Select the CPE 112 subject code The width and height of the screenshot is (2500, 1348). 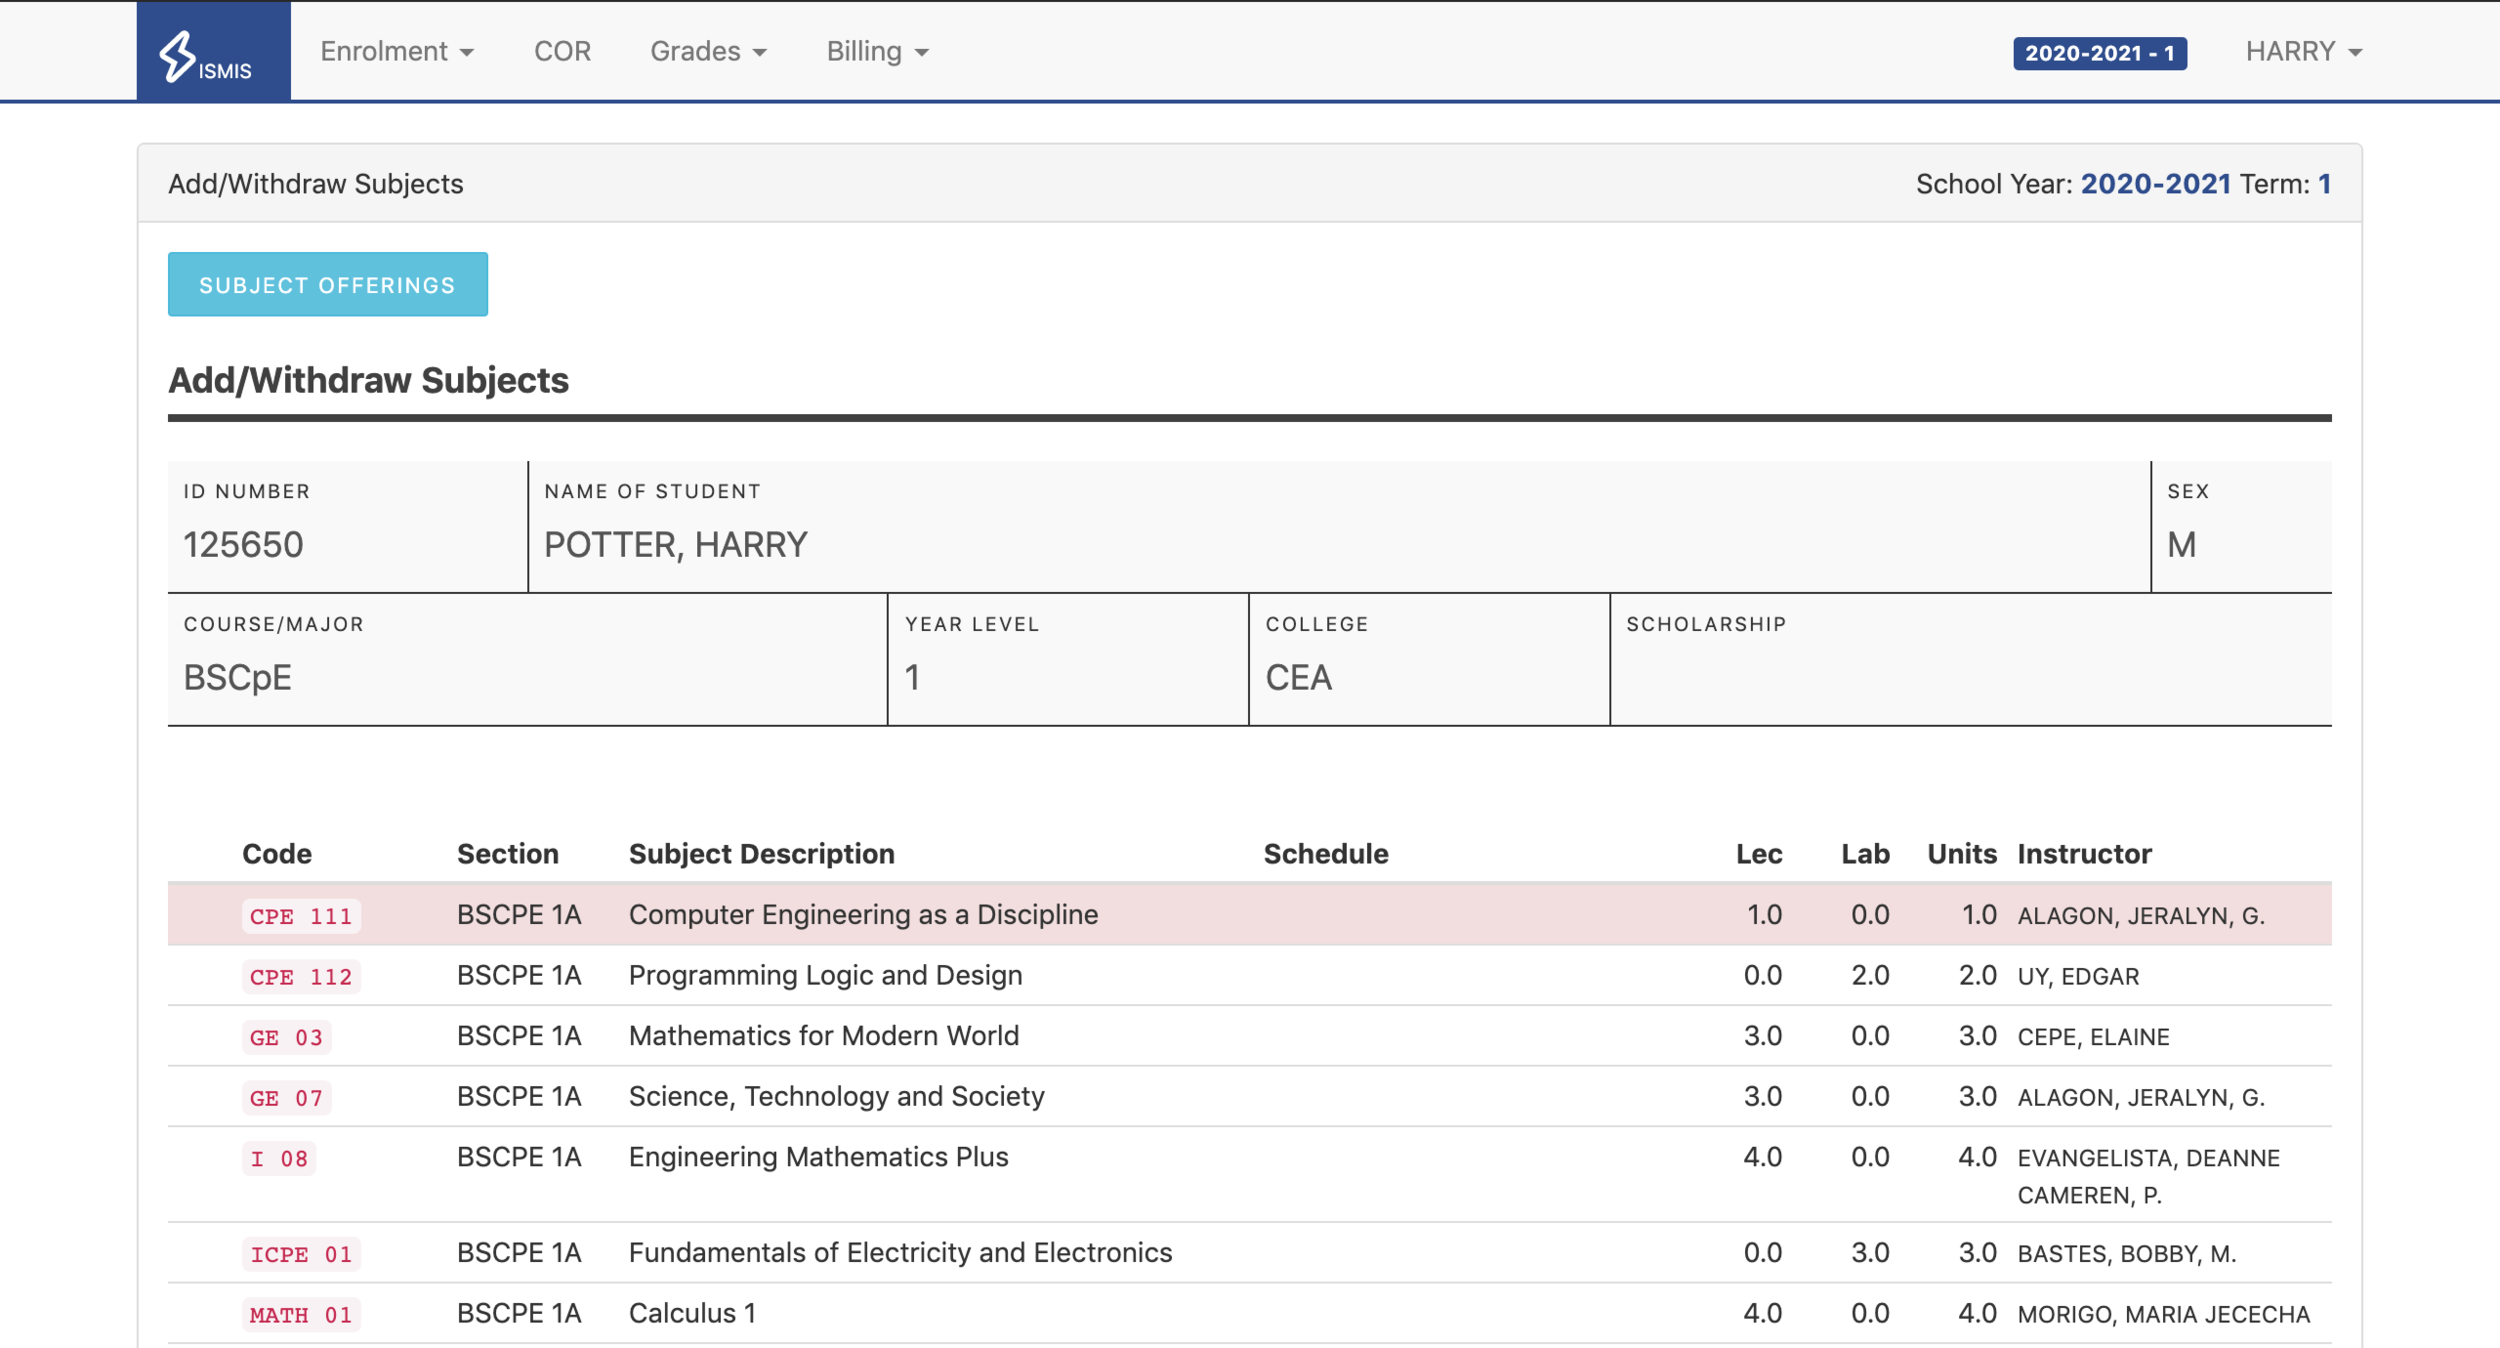[x=301, y=977]
